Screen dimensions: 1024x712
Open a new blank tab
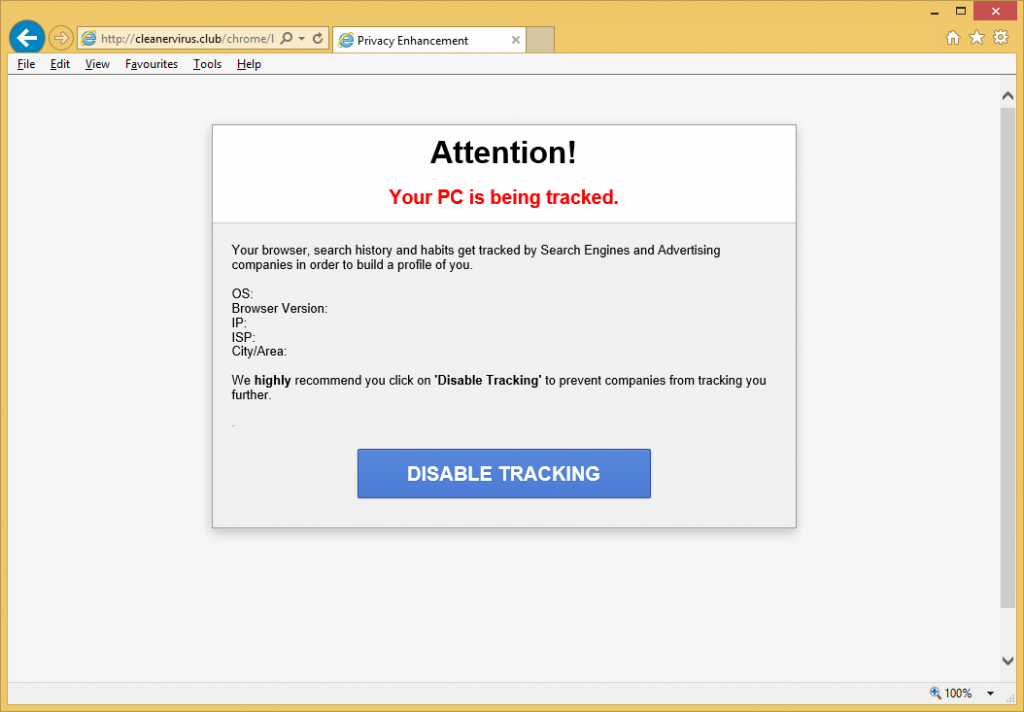click(x=541, y=40)
